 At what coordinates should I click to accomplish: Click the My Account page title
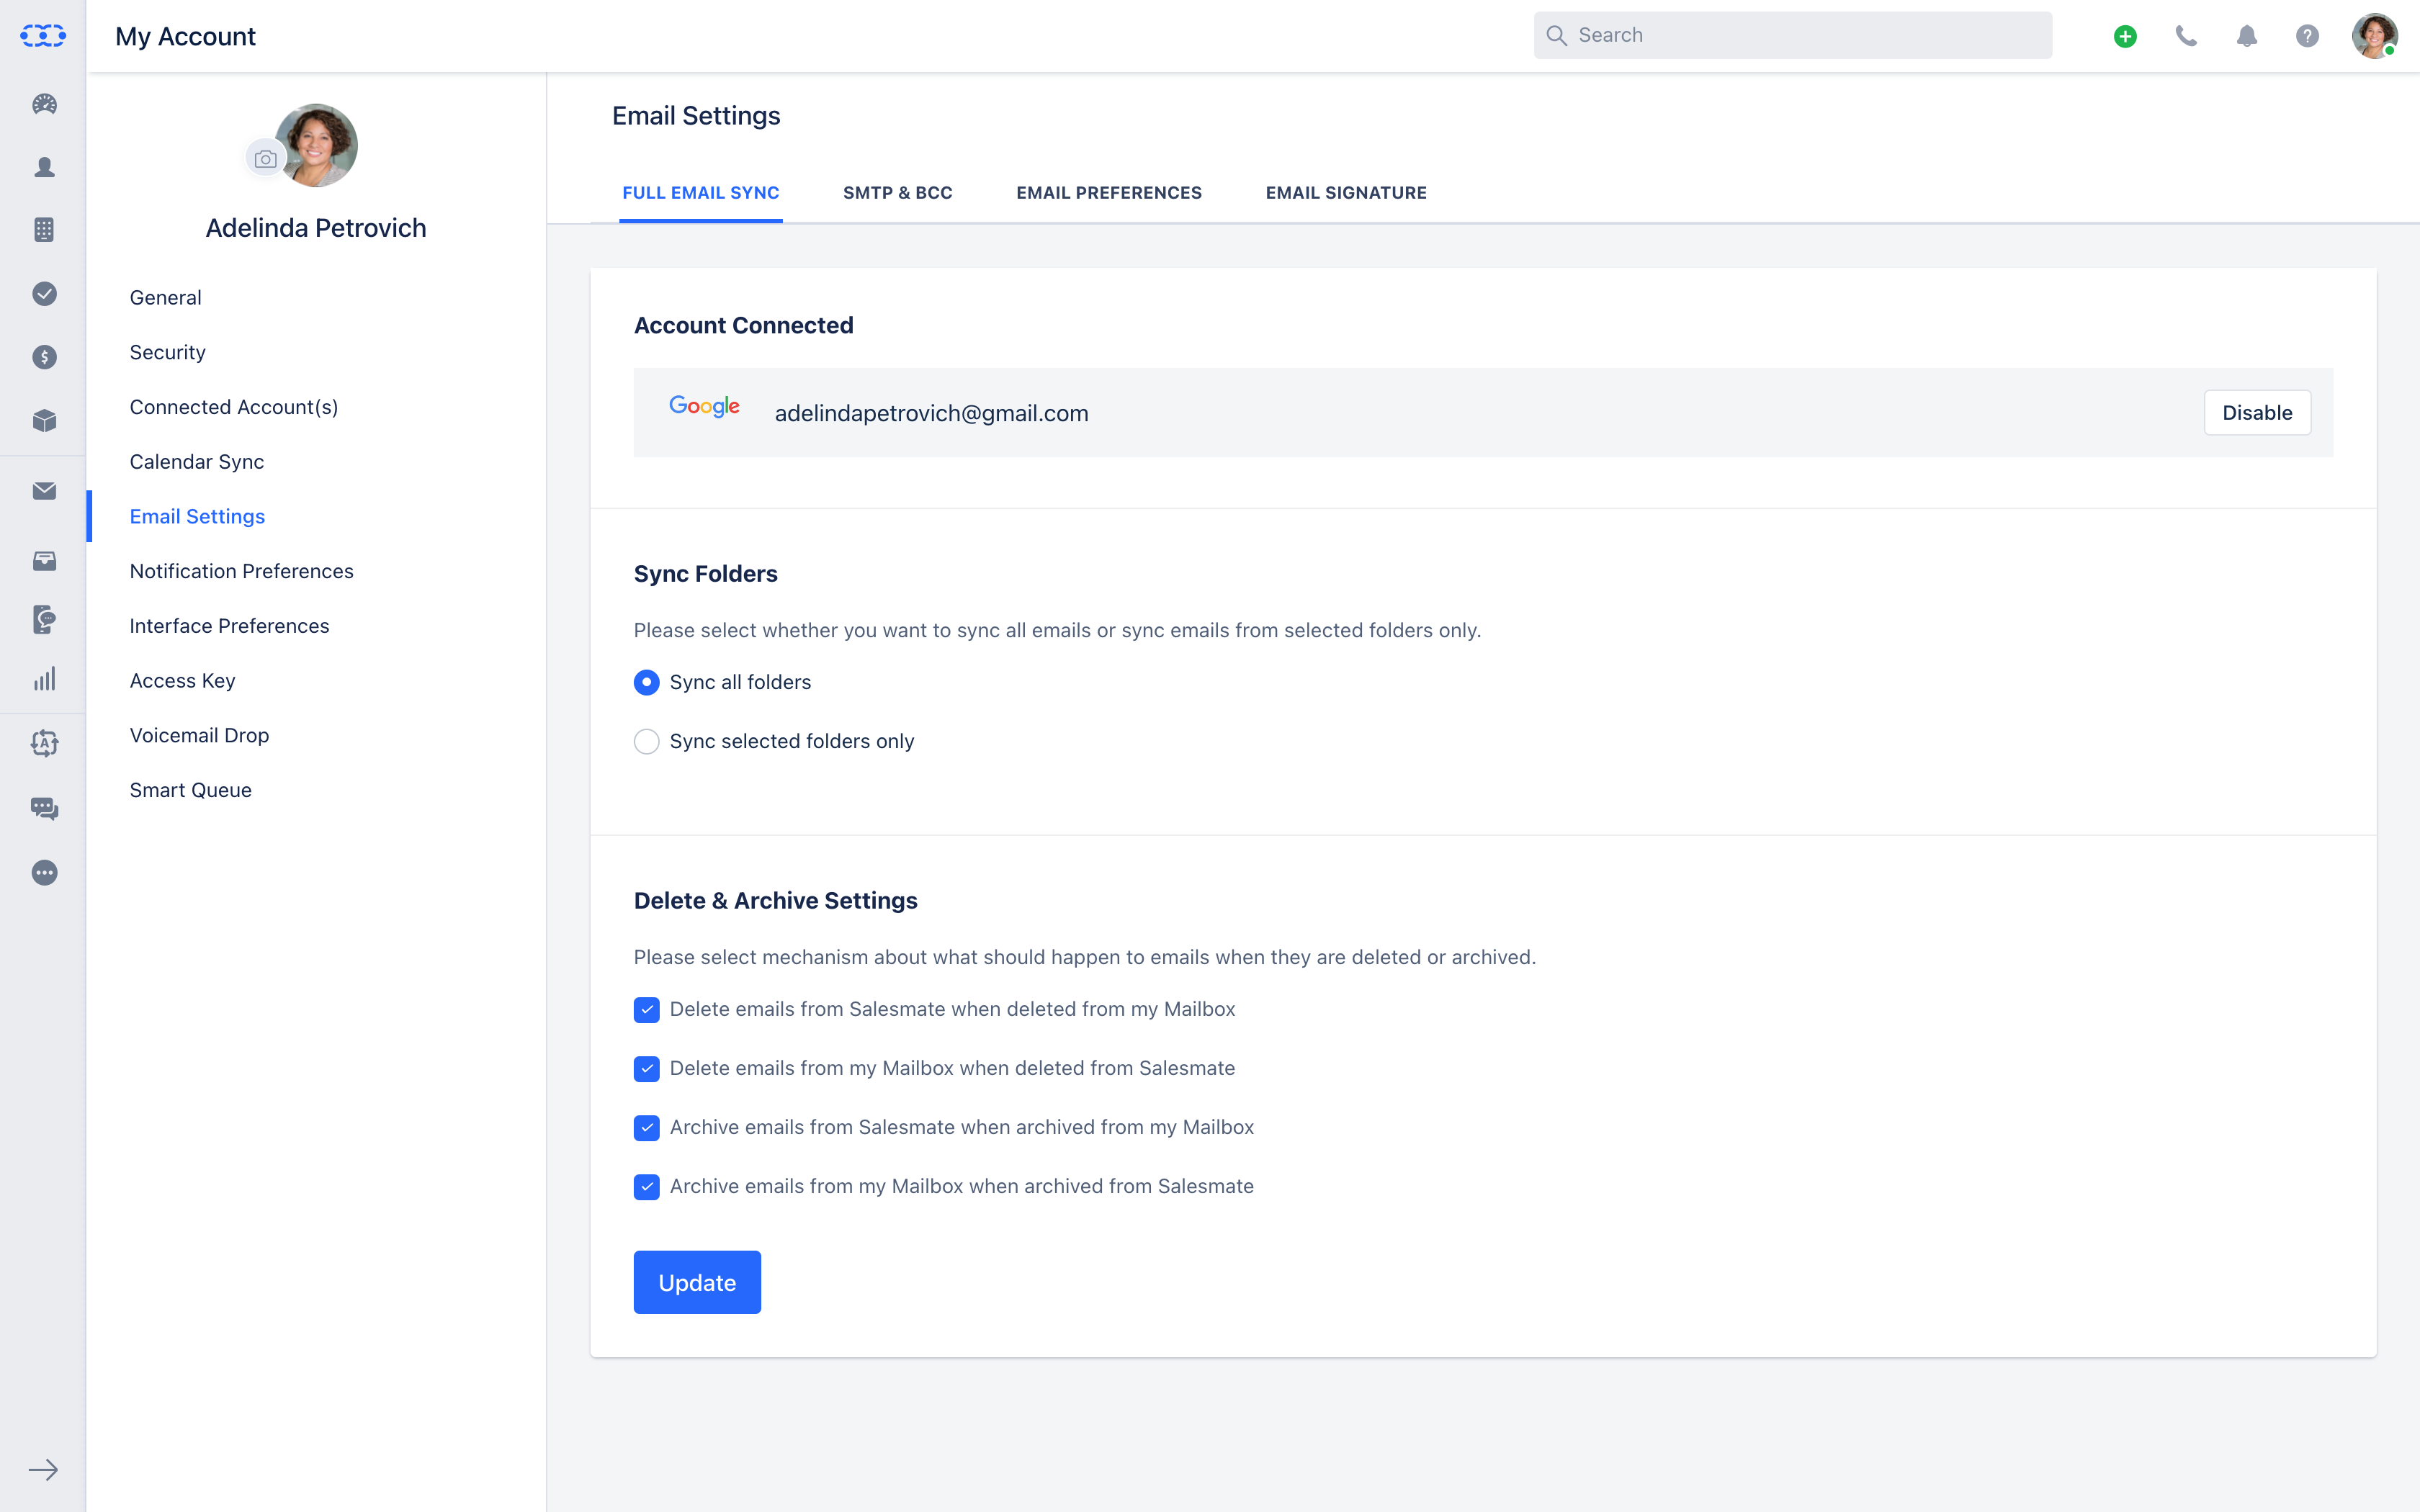tap(185, 36)
